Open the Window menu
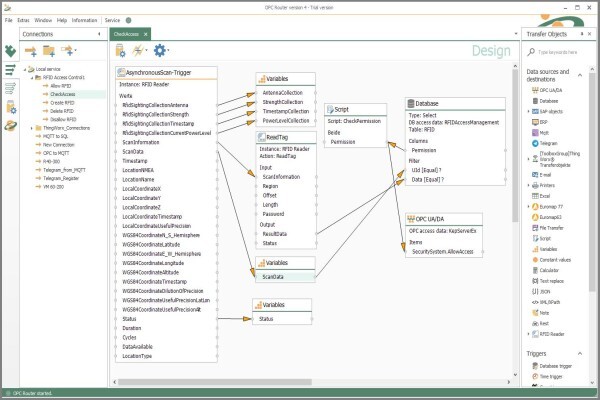The width and height of the screenshot is (600, 400). (x=43, y=20)
